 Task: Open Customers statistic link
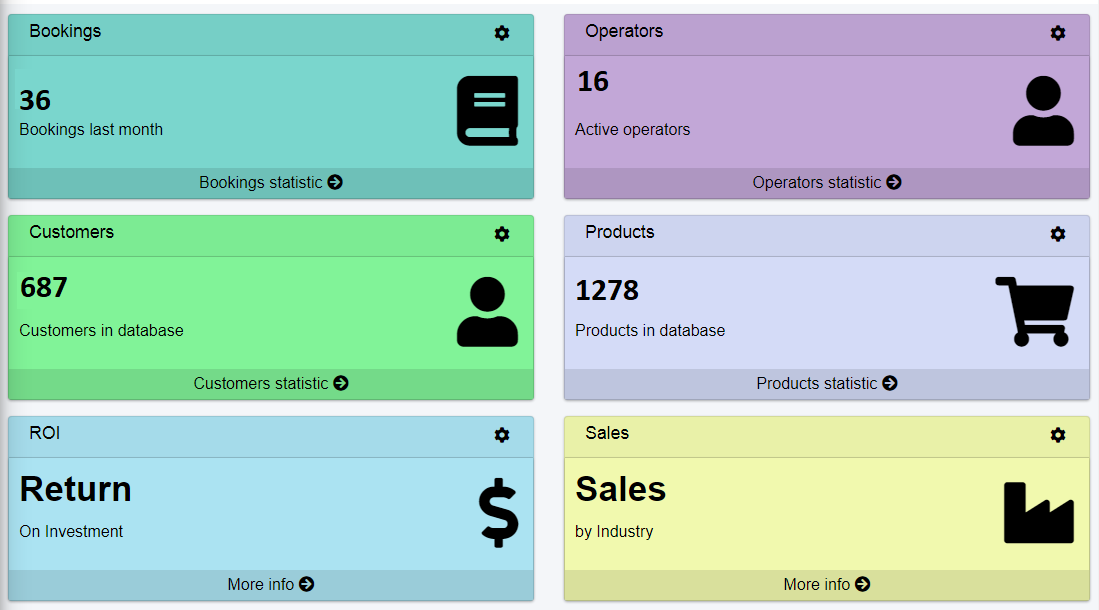click(x=271, y=383)
